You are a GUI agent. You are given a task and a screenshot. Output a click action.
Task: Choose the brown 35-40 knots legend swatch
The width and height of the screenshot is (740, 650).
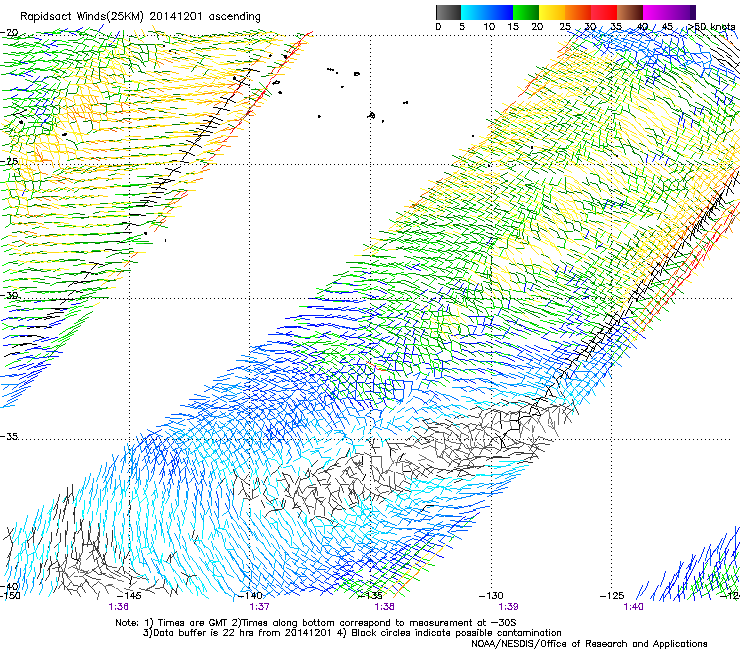point(630,12)
